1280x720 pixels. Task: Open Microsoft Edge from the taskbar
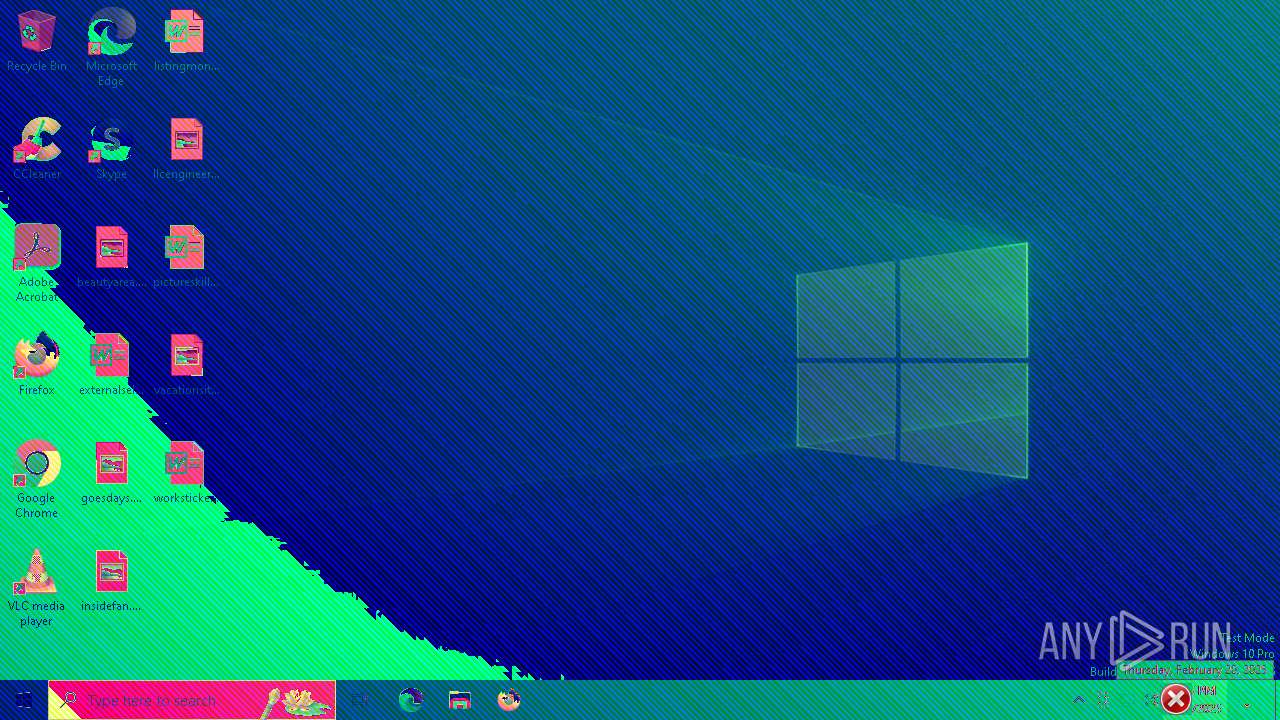(411, 700)
